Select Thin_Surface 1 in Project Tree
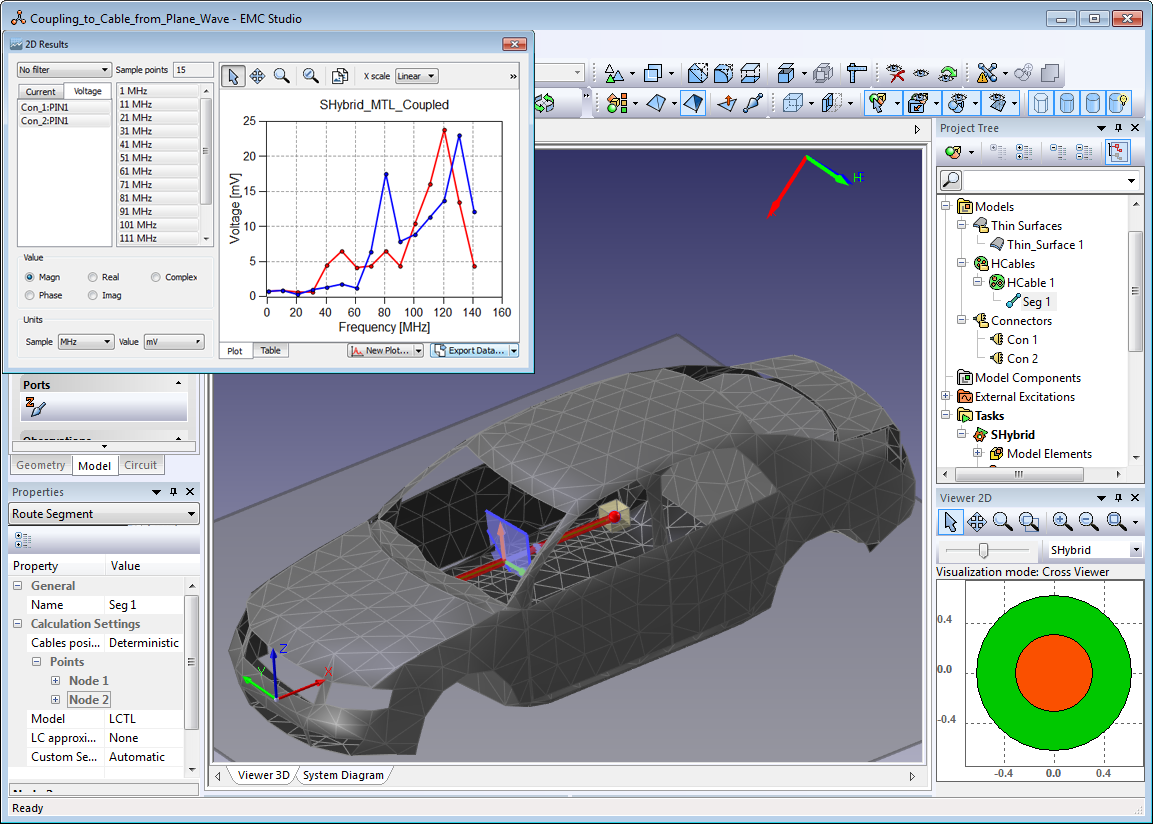This screenshot has width=1153, height=824. pyautogui.click(x=1044, y=245)
